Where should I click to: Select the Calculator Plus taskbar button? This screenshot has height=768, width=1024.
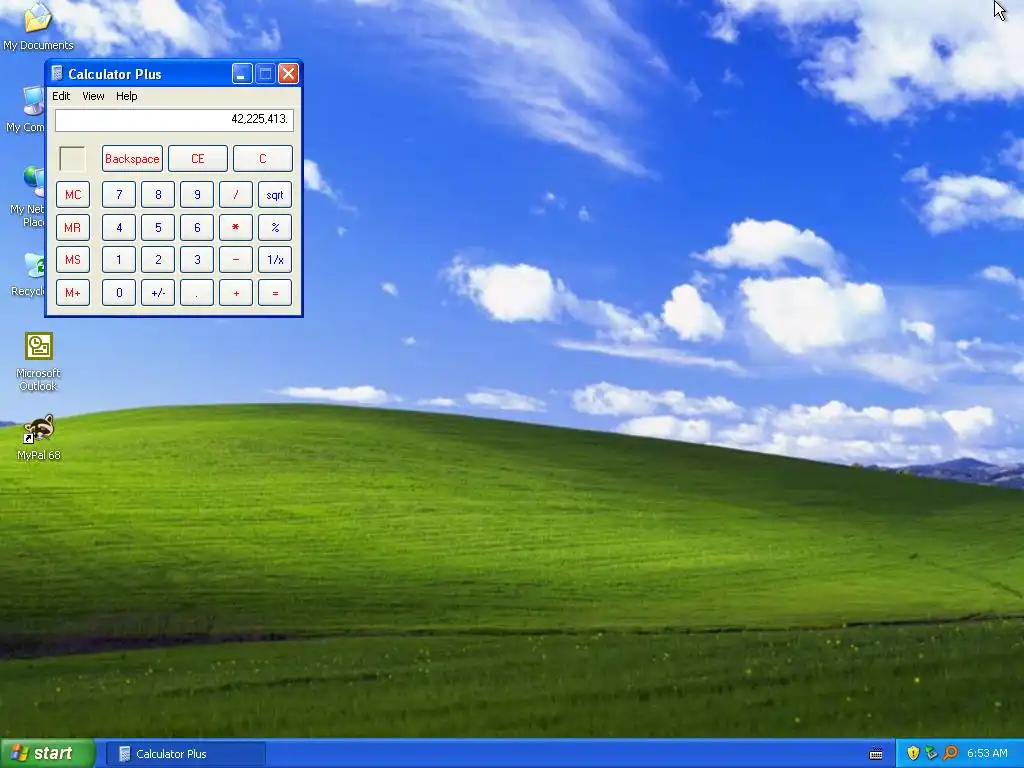pos(185,754)
